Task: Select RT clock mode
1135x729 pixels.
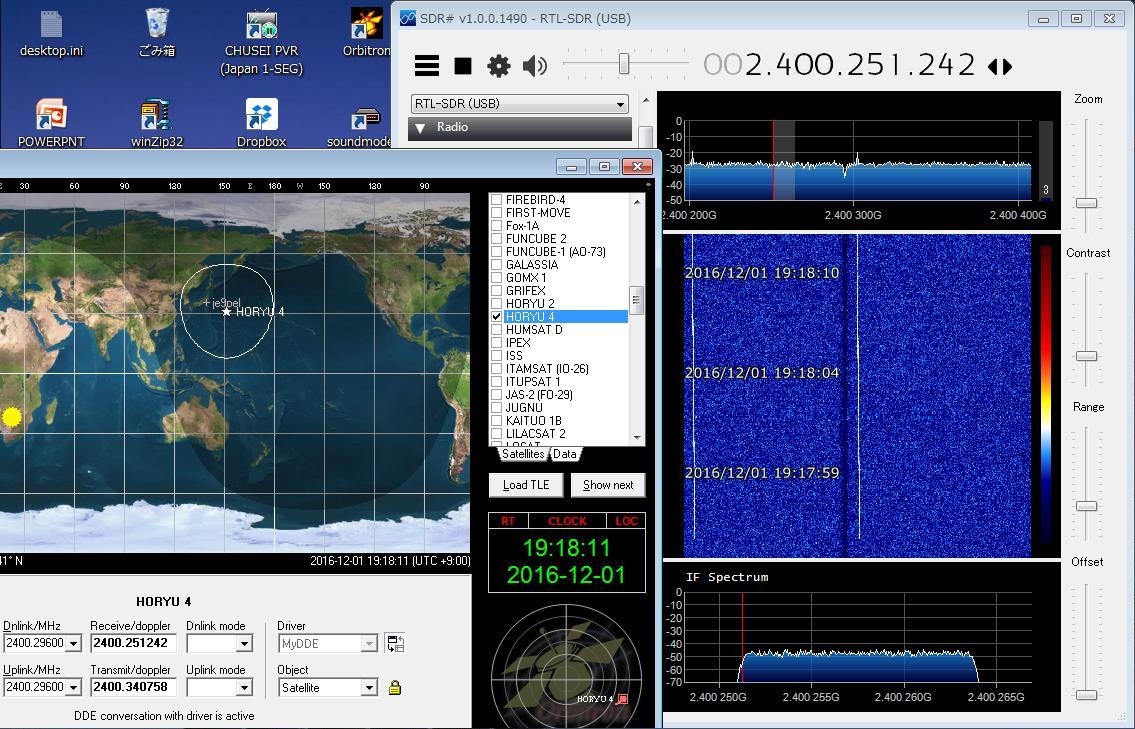Action: pyautogui.click(x=508, y=521)
